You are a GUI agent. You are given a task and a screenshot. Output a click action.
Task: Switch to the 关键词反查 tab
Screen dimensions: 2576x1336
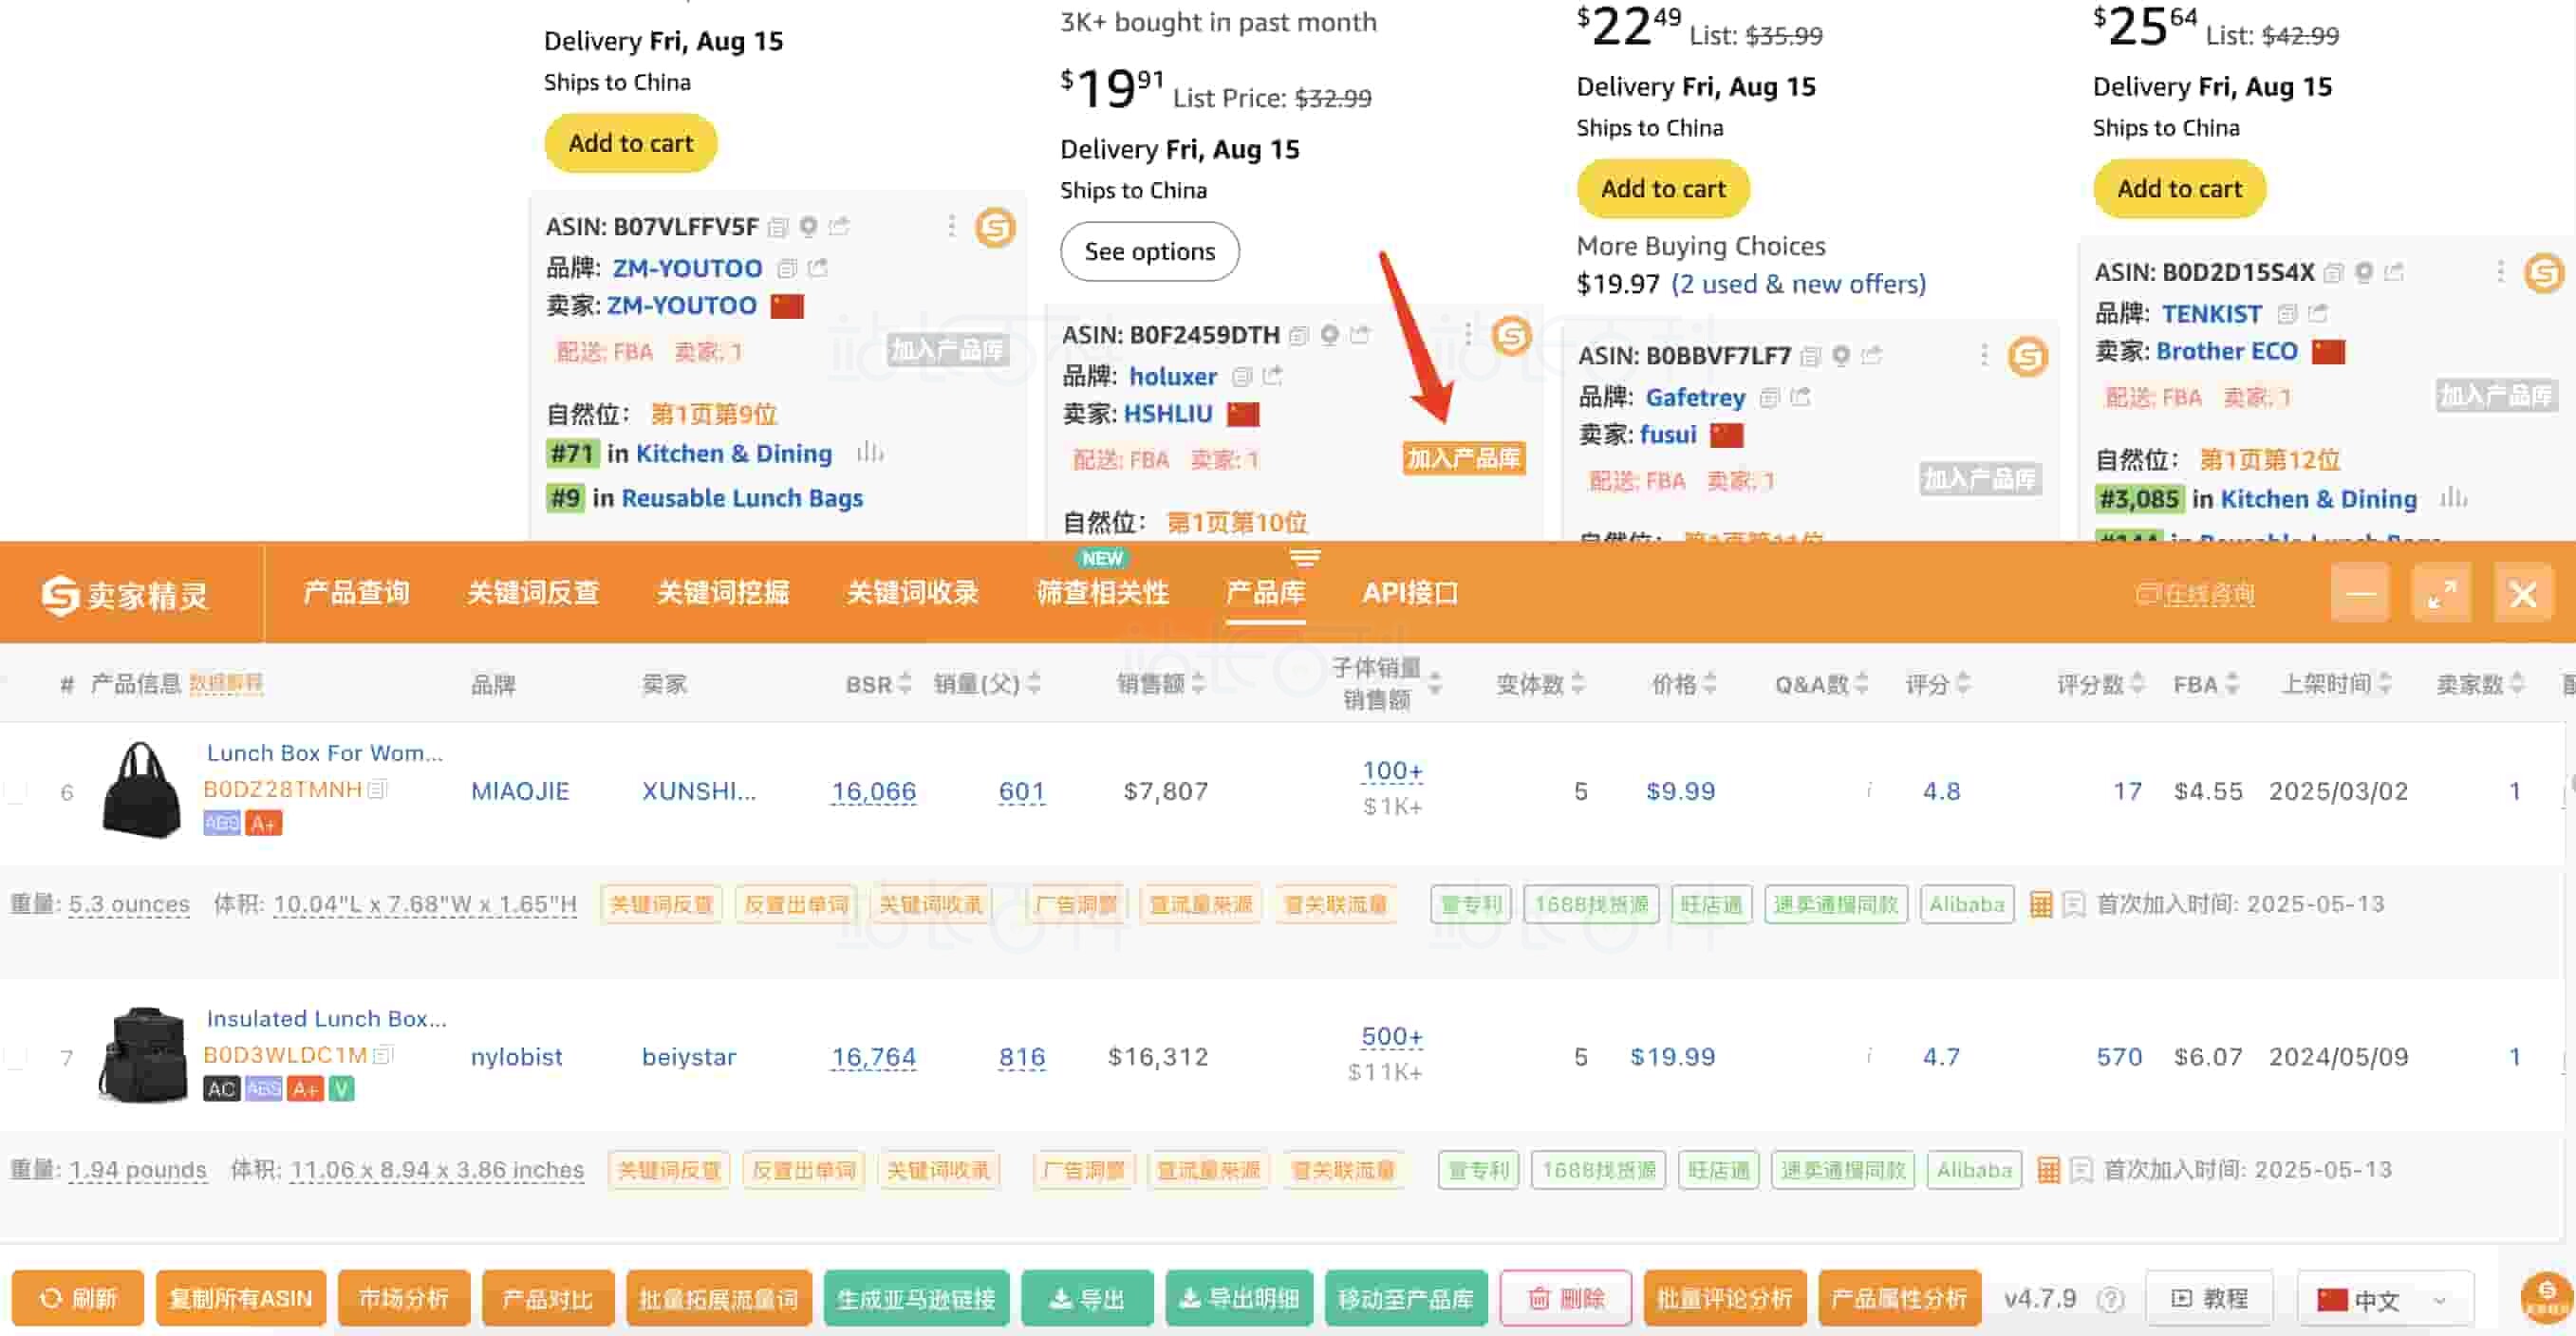coord(533,593)
